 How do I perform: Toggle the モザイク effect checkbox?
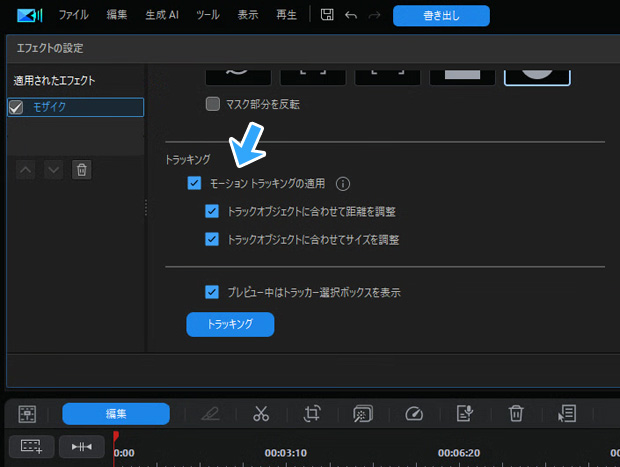point(16,107)
